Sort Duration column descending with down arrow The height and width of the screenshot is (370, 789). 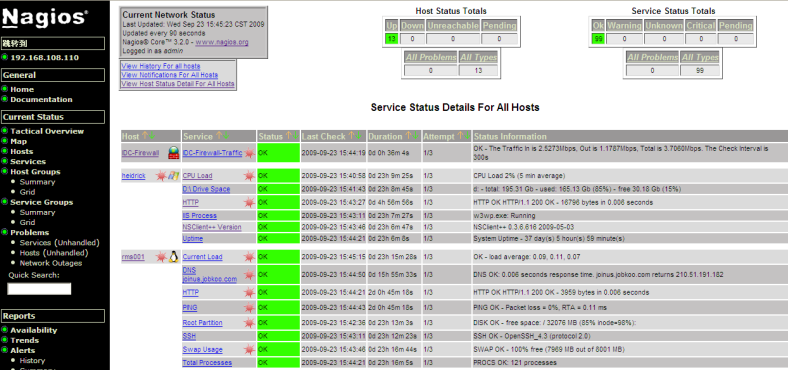tap(416, 136)
